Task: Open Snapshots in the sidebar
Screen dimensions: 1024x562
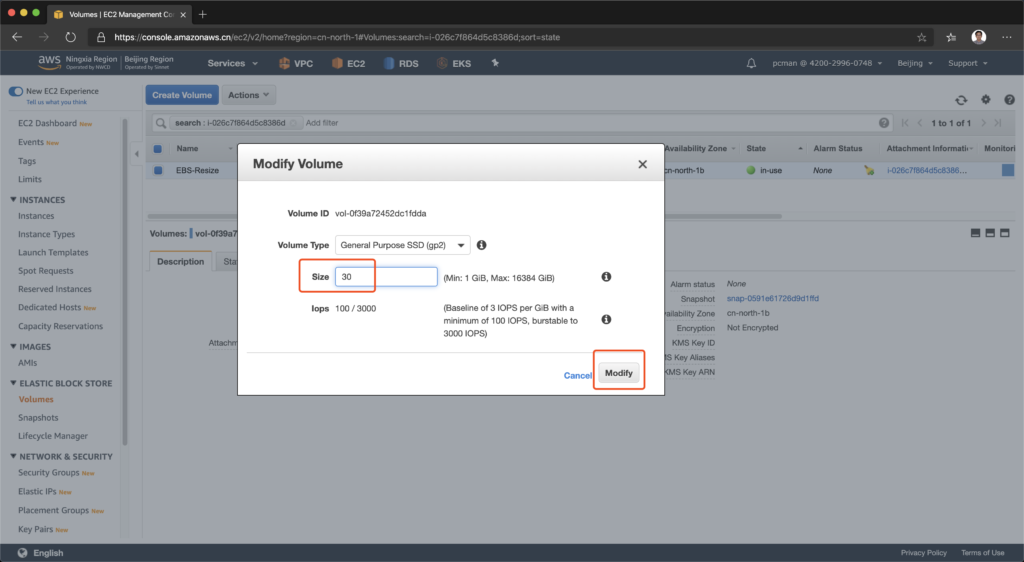Action: click(x=38, y=418)
